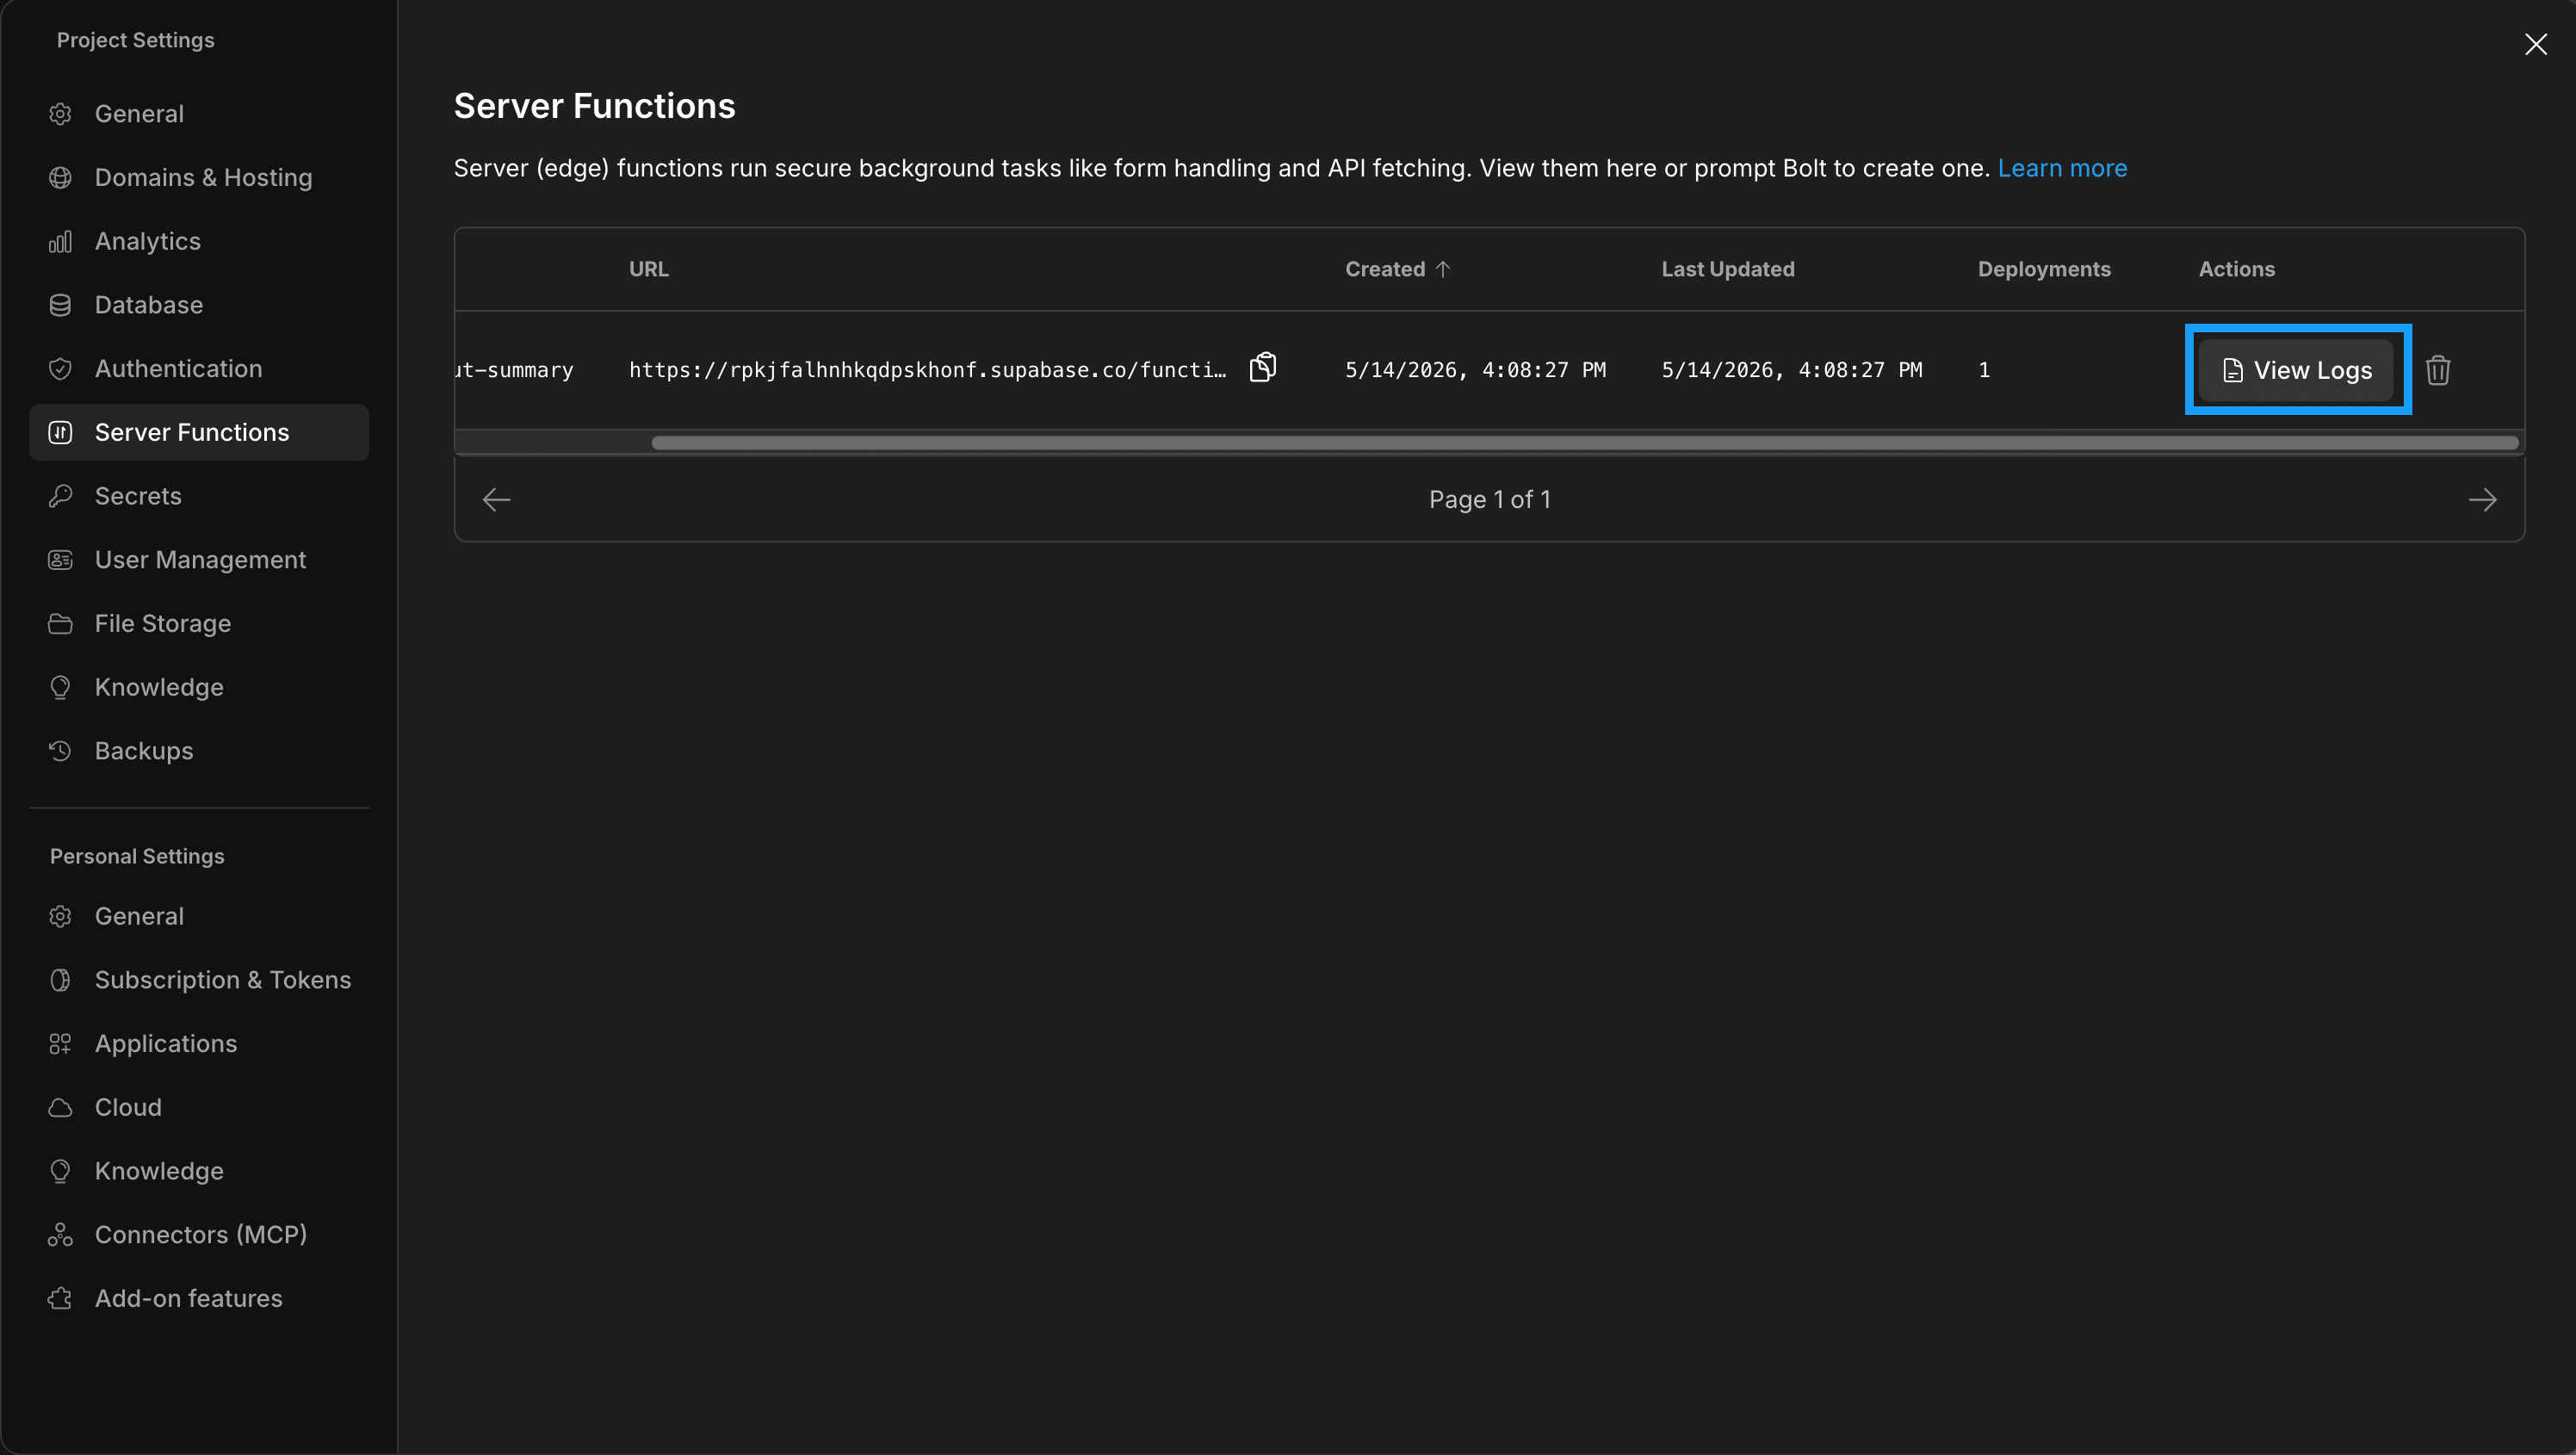Open Cloud personal settings
The image size is (2576, 1455).
(x=199, y=1108)
